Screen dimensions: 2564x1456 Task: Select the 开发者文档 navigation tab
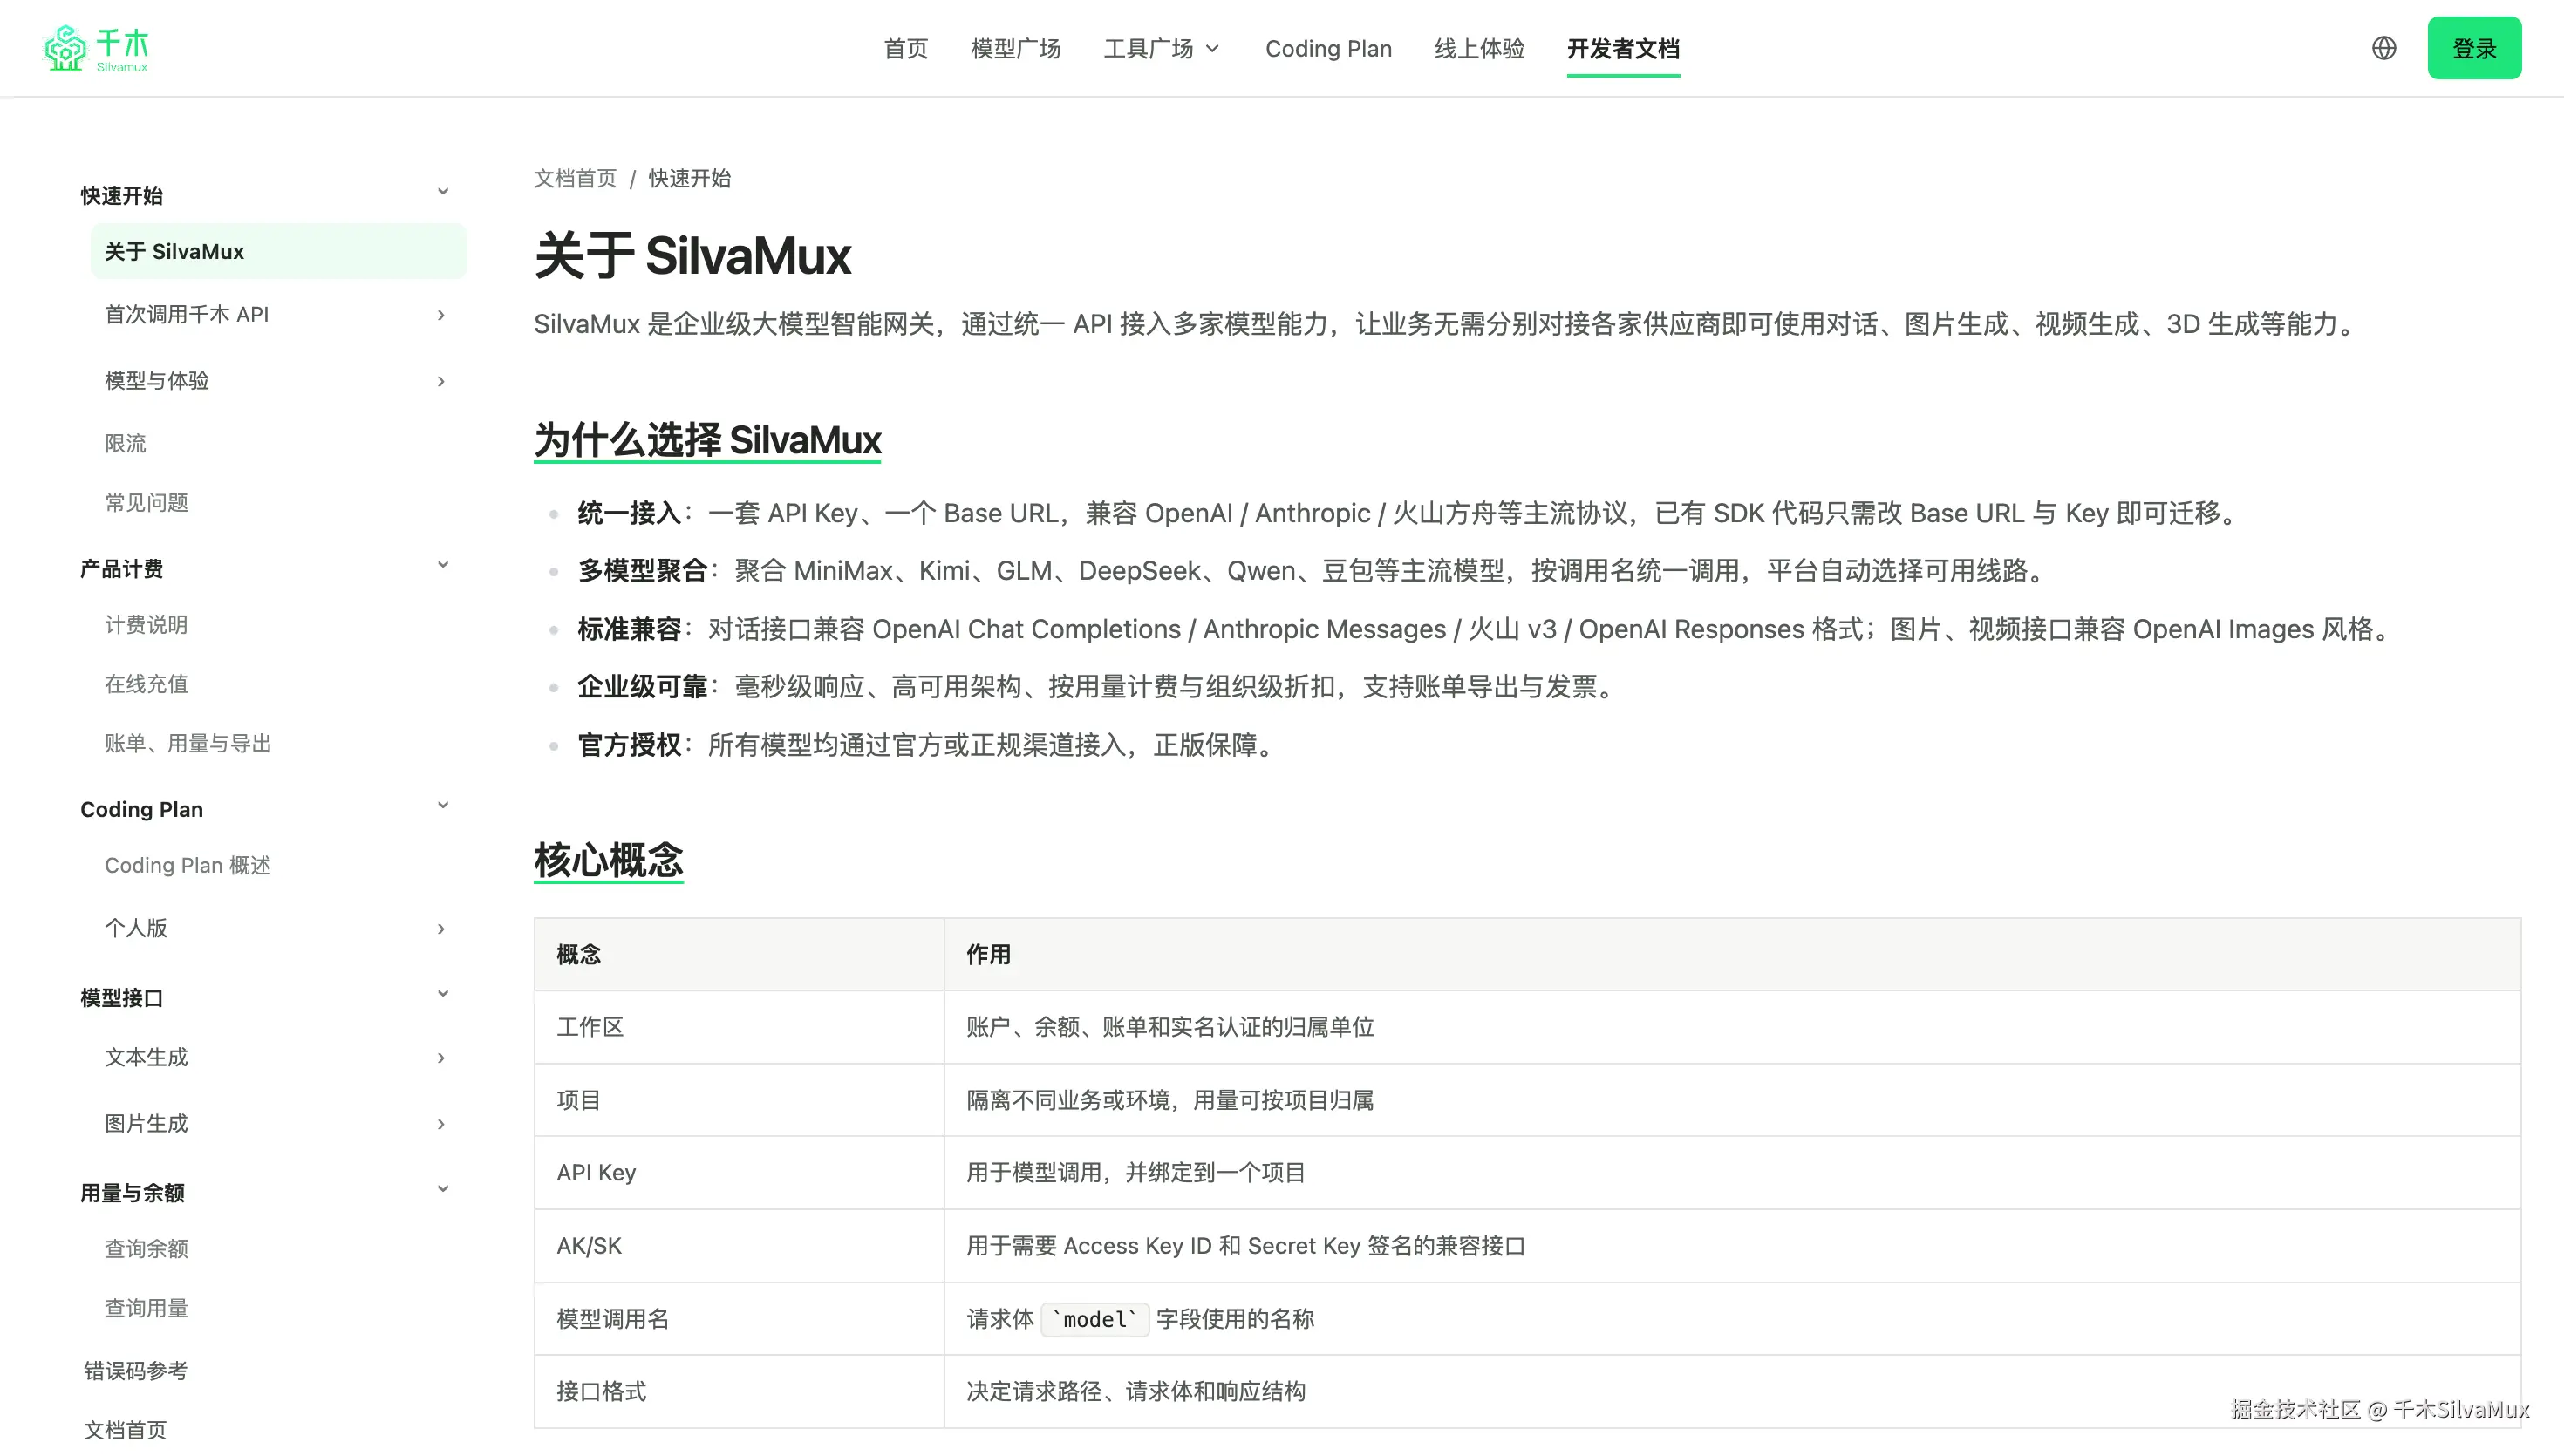pos(1623,48)
